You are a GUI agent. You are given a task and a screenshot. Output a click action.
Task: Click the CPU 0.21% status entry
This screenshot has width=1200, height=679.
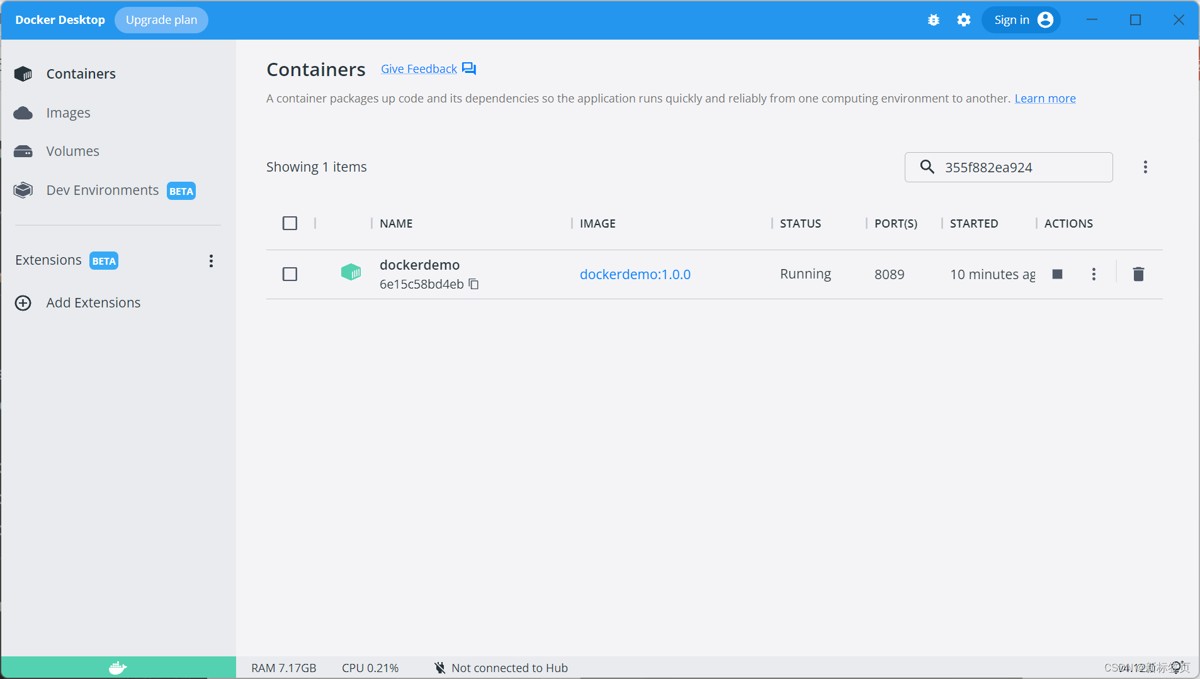pyautogui.click(x=370, y=668)
